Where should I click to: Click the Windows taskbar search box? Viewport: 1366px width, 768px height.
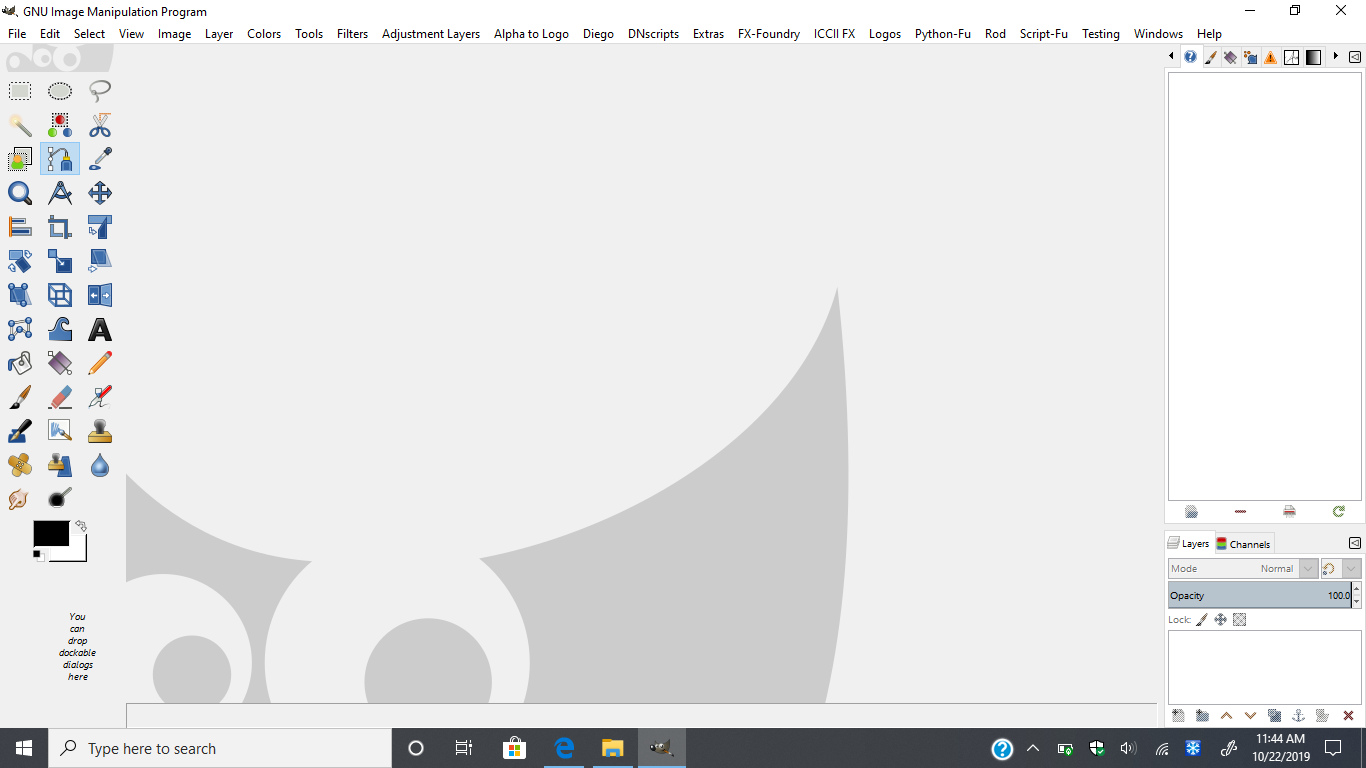coord(220,748)
